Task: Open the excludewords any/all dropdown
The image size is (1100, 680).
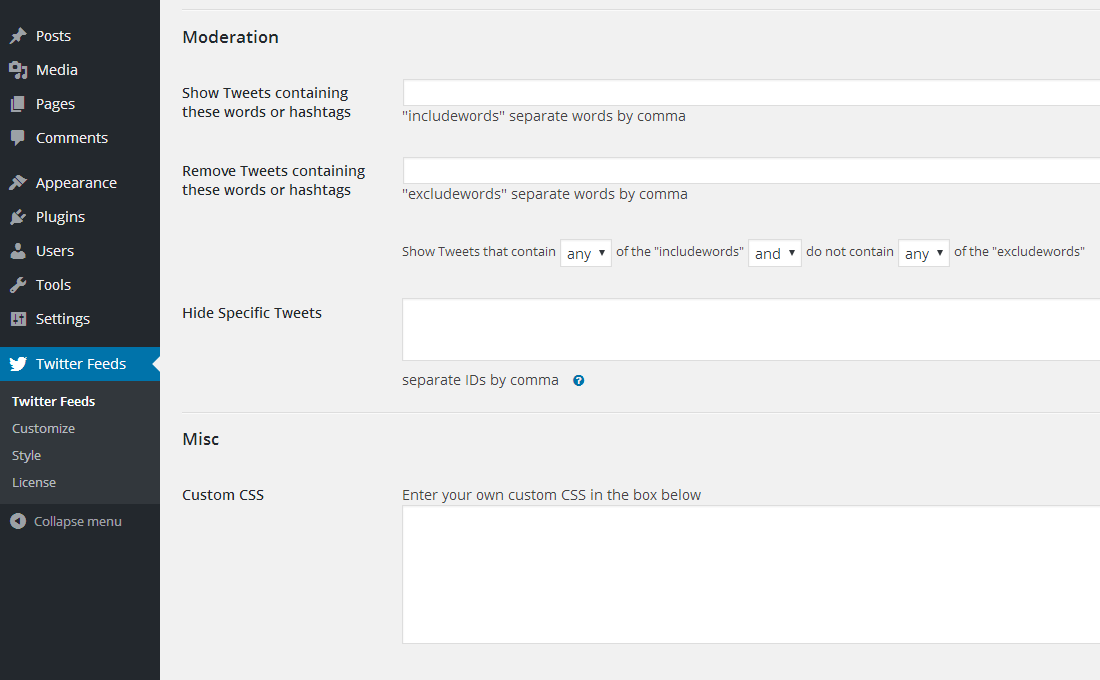Action: 924,253
